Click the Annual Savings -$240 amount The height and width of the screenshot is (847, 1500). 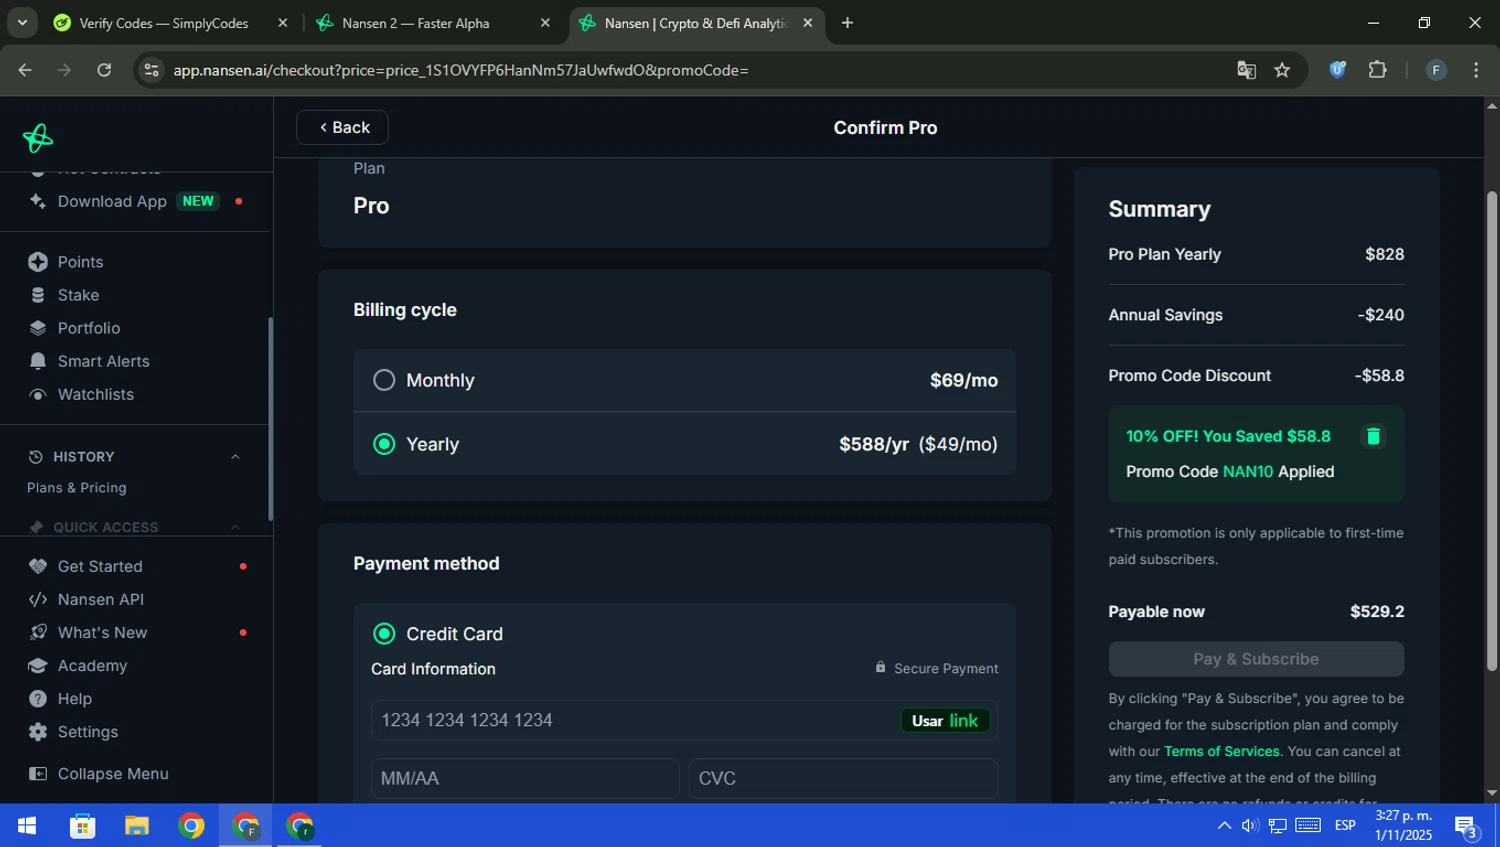(x=1381, y=315)
